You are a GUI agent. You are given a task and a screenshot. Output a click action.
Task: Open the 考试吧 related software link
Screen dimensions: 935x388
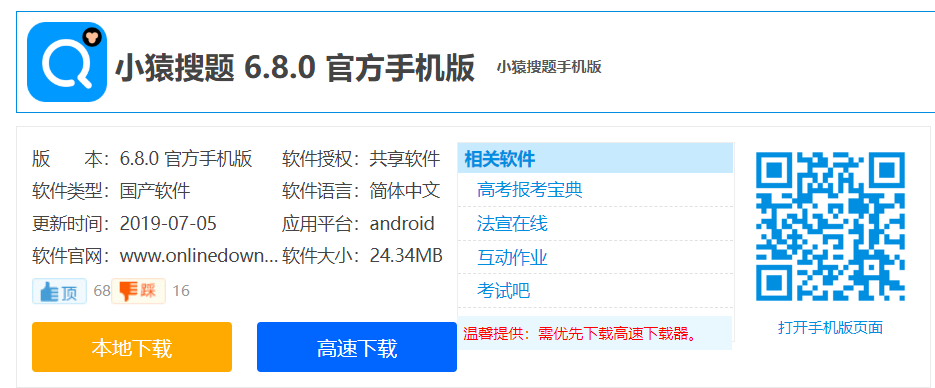pos(503,291)
